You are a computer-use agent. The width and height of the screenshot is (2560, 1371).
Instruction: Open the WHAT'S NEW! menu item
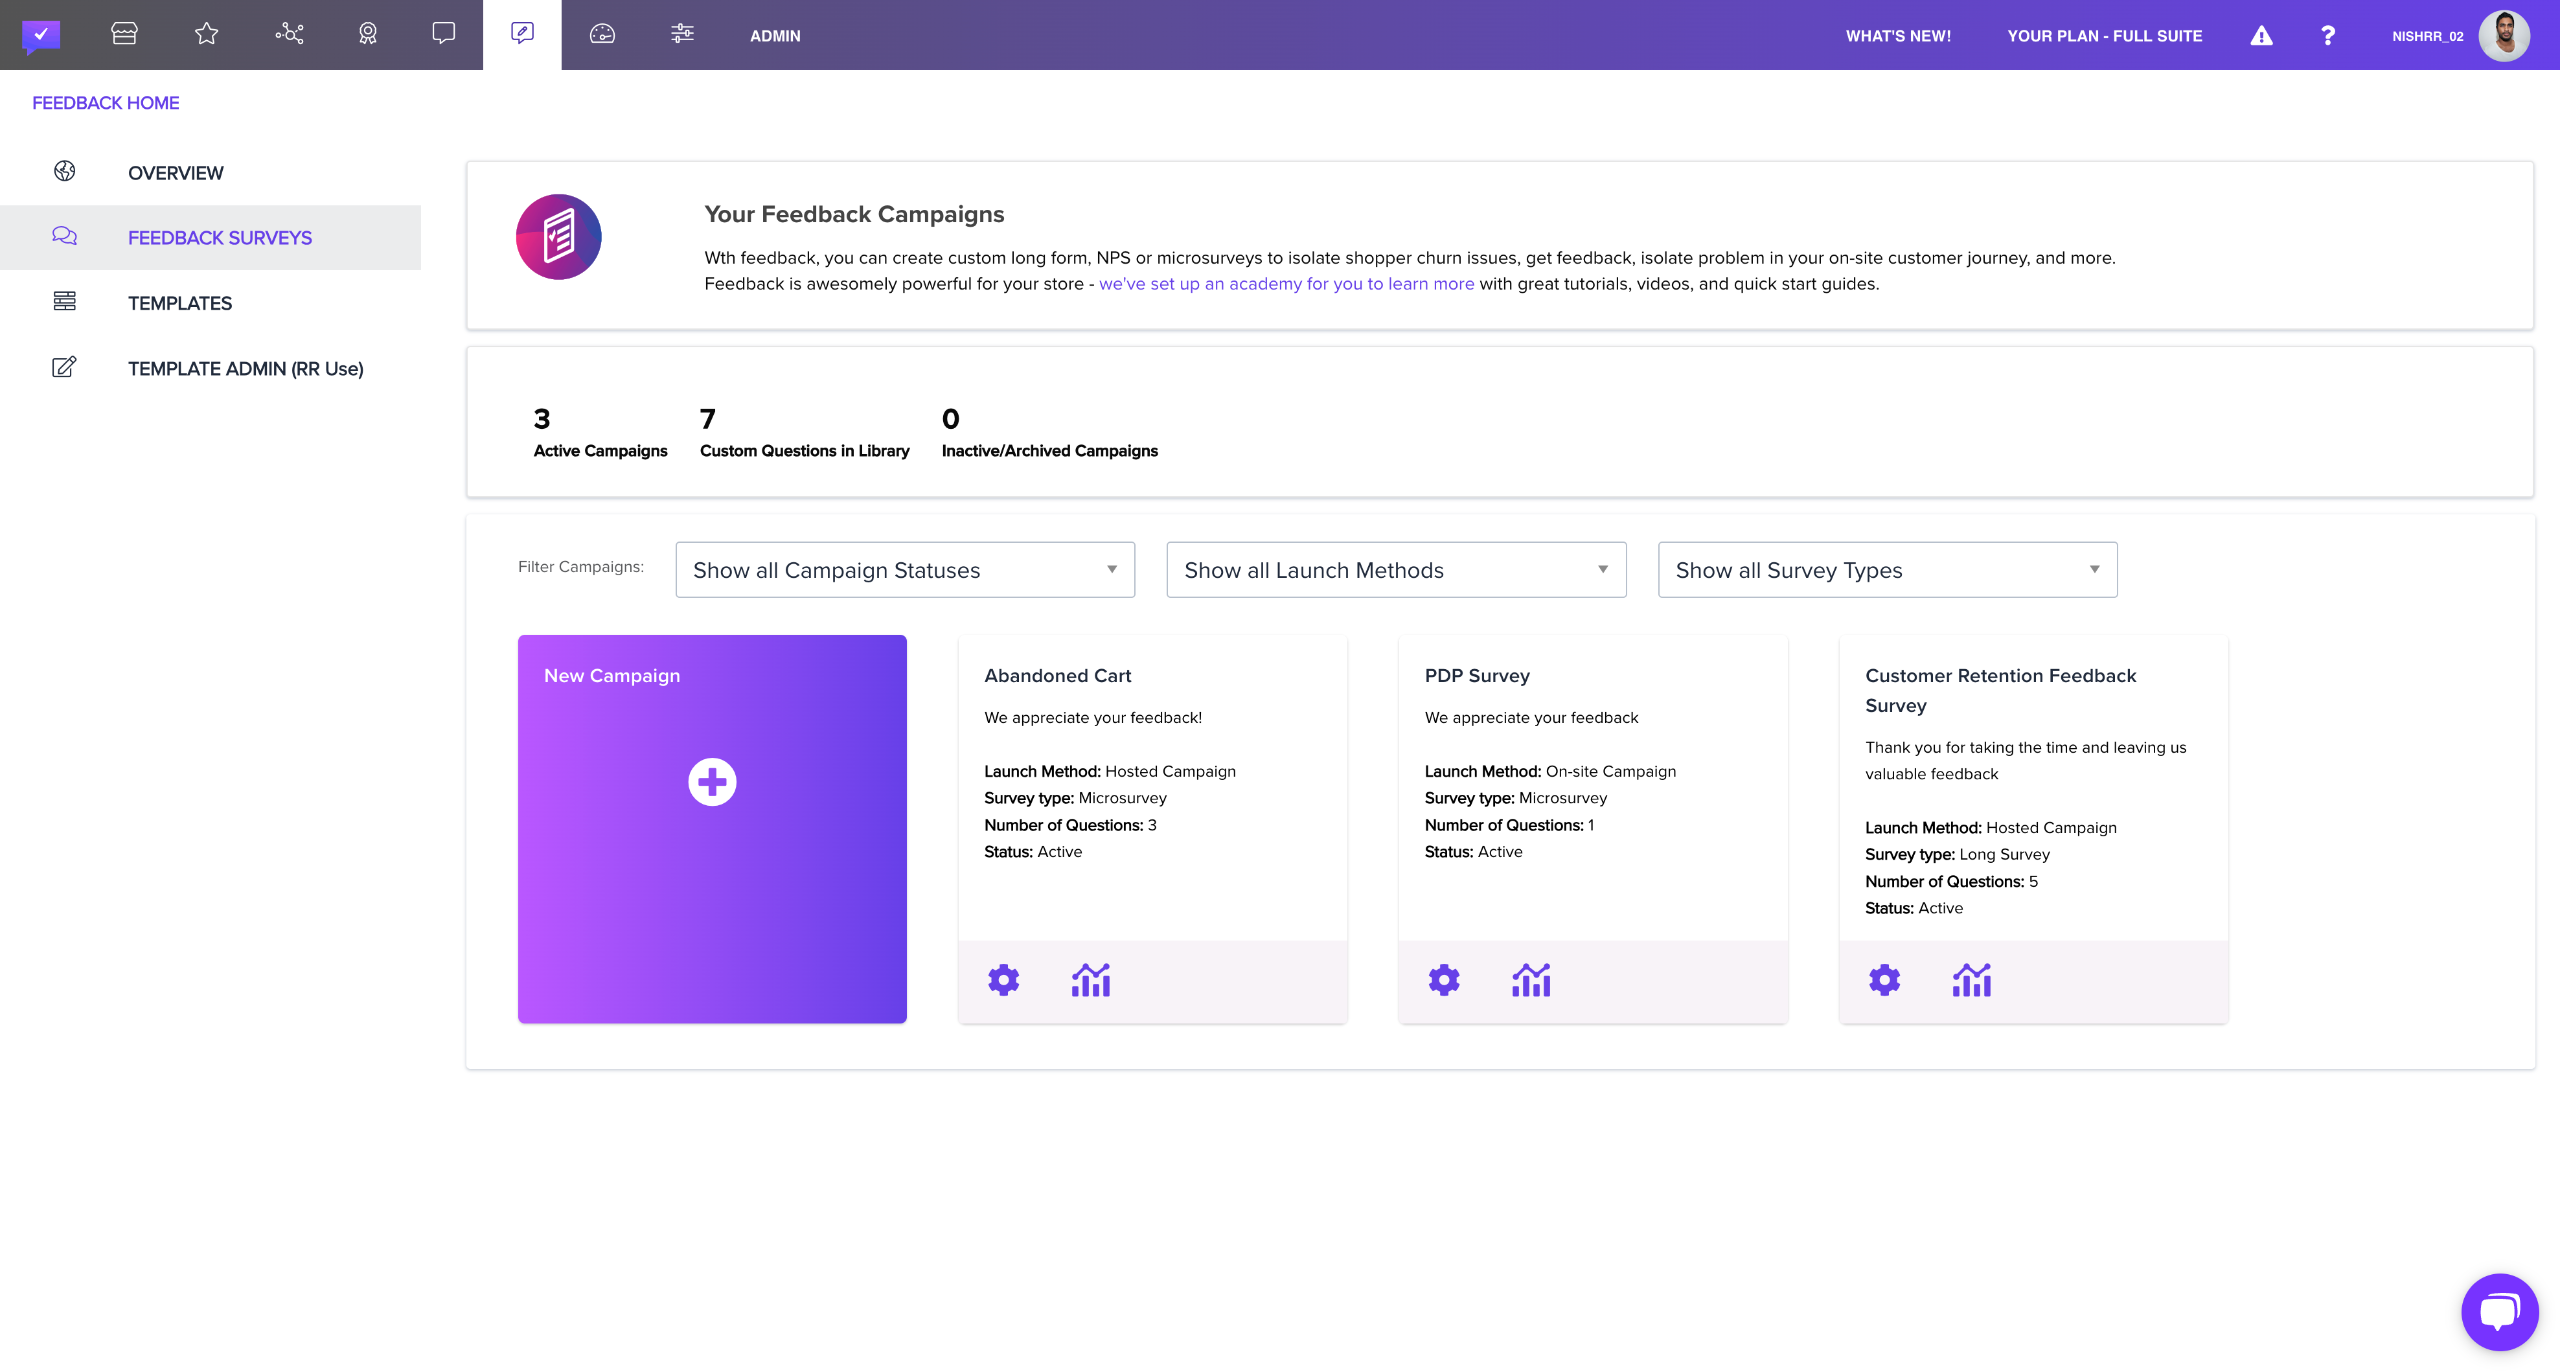(1898, 36)
